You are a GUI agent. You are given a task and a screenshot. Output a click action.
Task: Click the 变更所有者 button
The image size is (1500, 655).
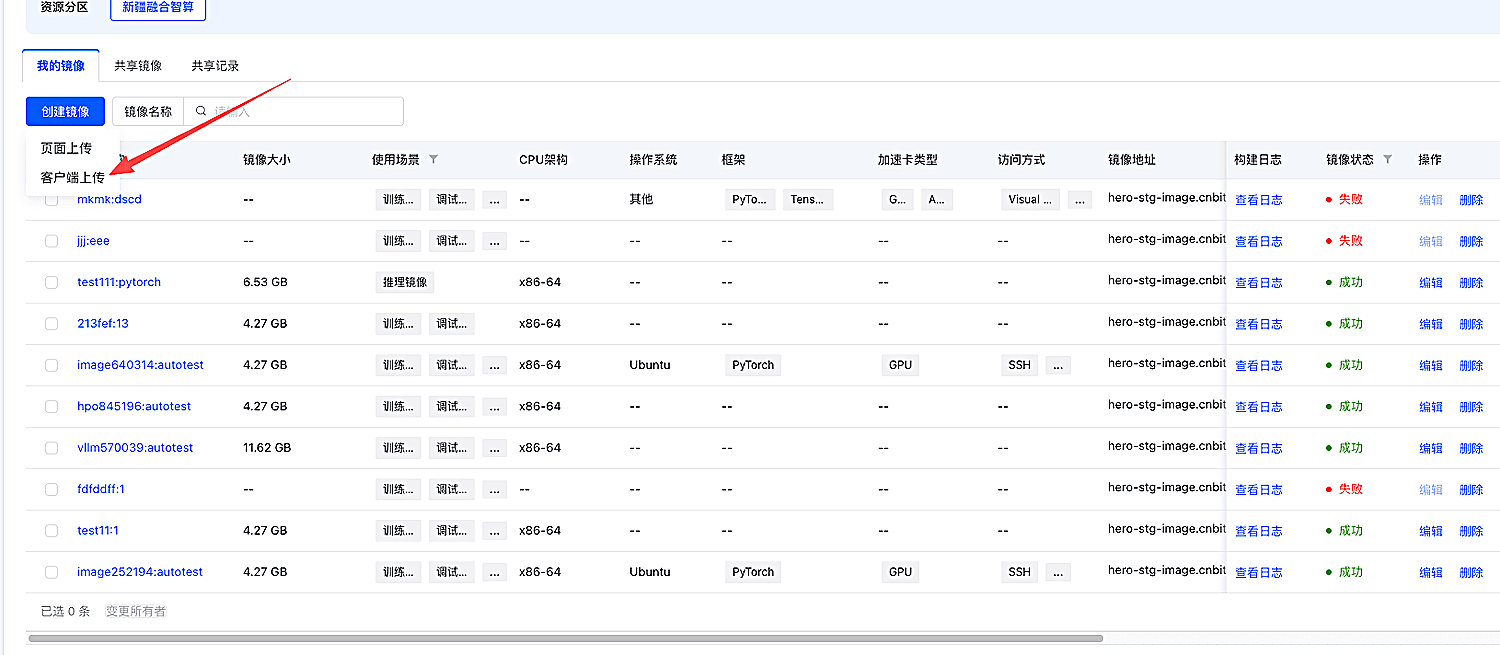click(x=136, y=611)
